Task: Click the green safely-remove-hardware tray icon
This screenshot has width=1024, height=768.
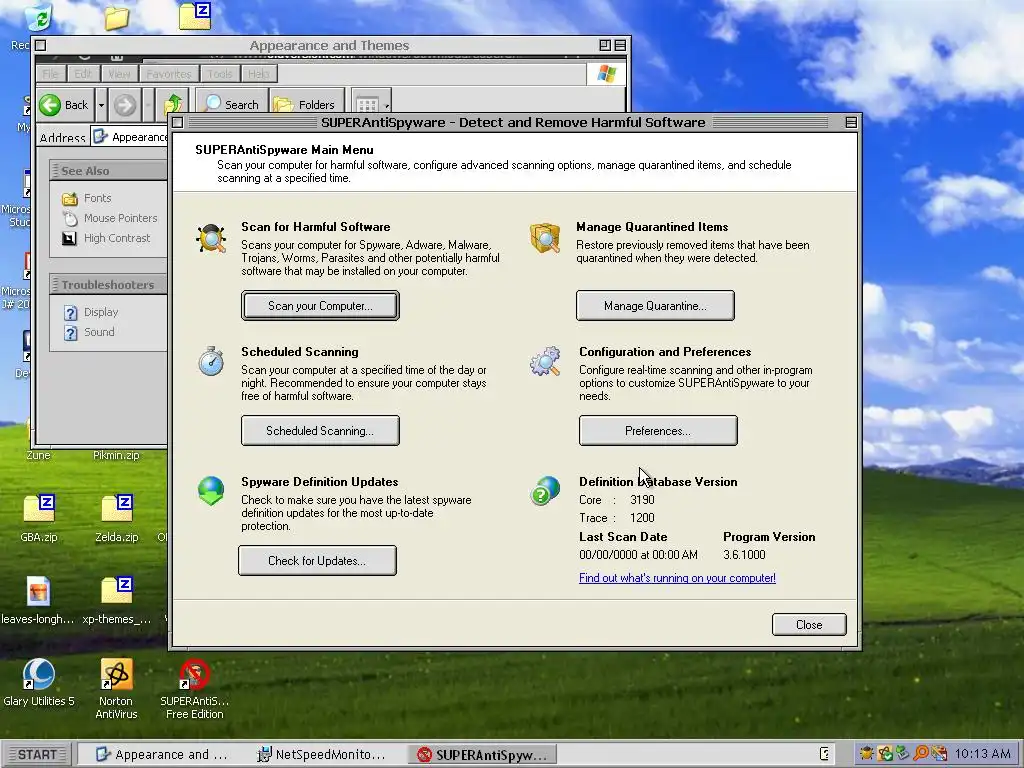Action: tap(903, 754)
